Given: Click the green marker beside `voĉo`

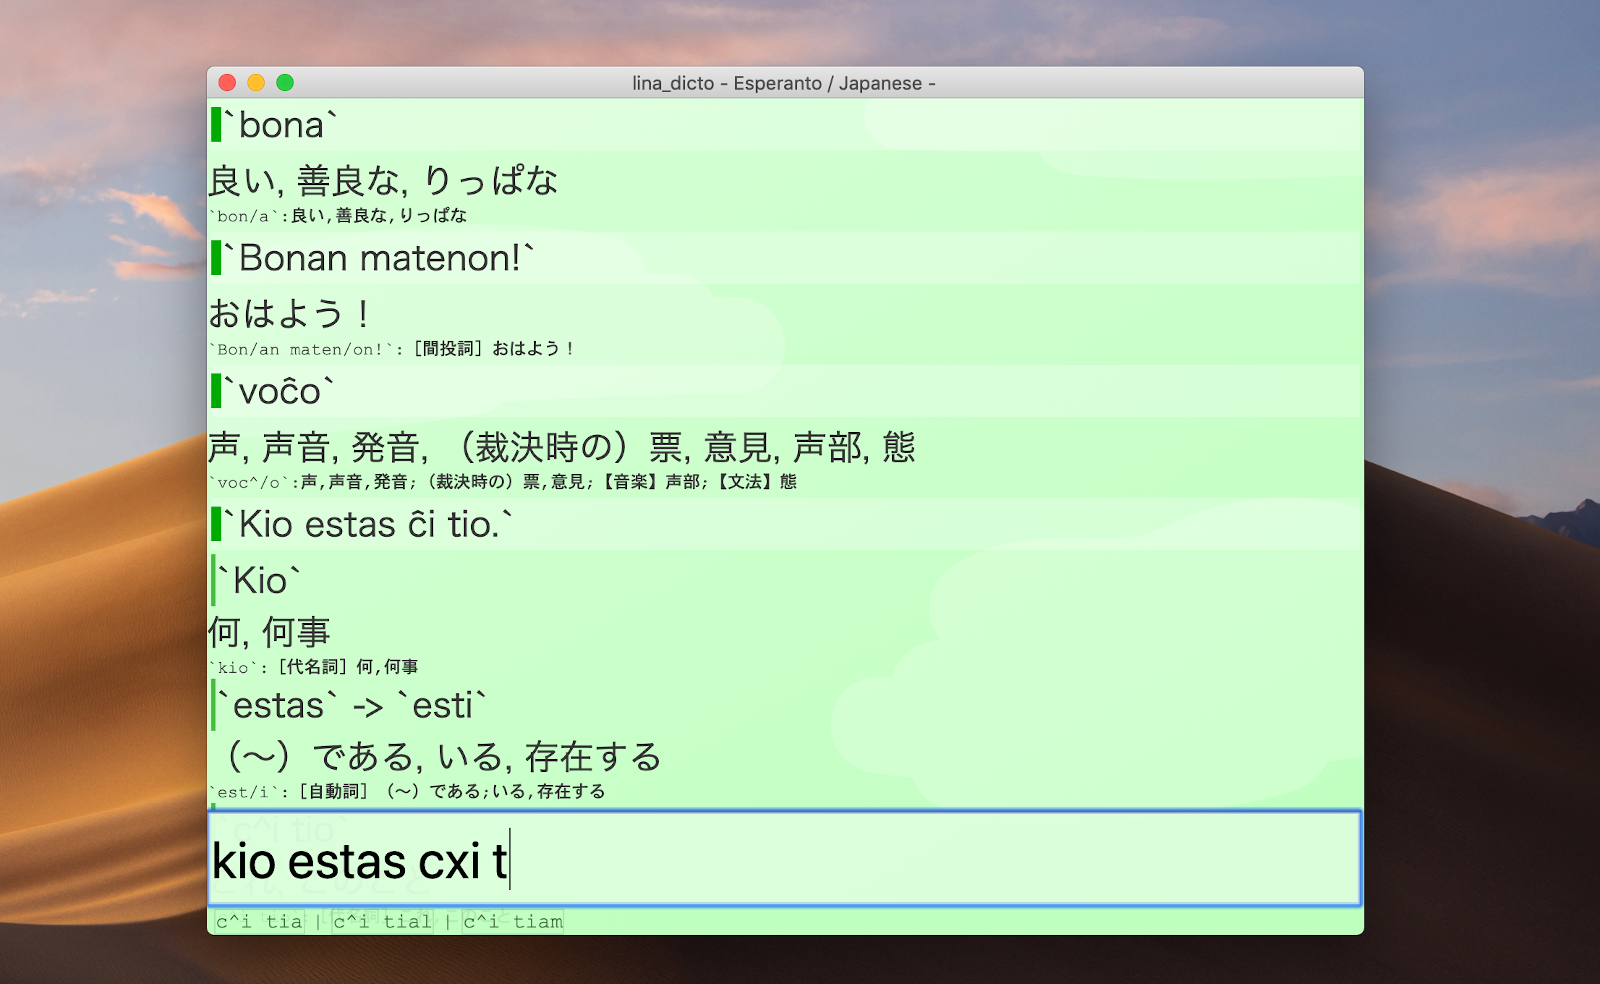Looking at the screenshot, I should click(216, 391).
